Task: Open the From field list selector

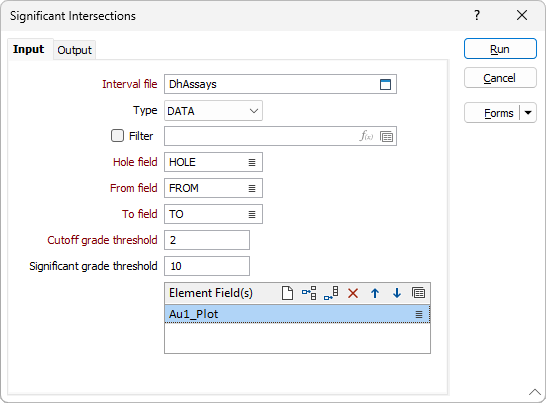Action: (x=252, y=188)
